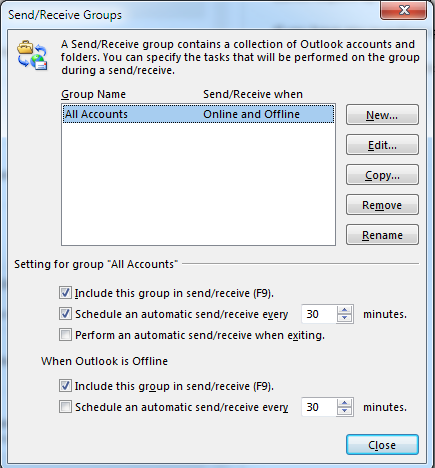Open the New group dialog
The height and width of the screenshot is (468, 435).
tap(382, 115)
